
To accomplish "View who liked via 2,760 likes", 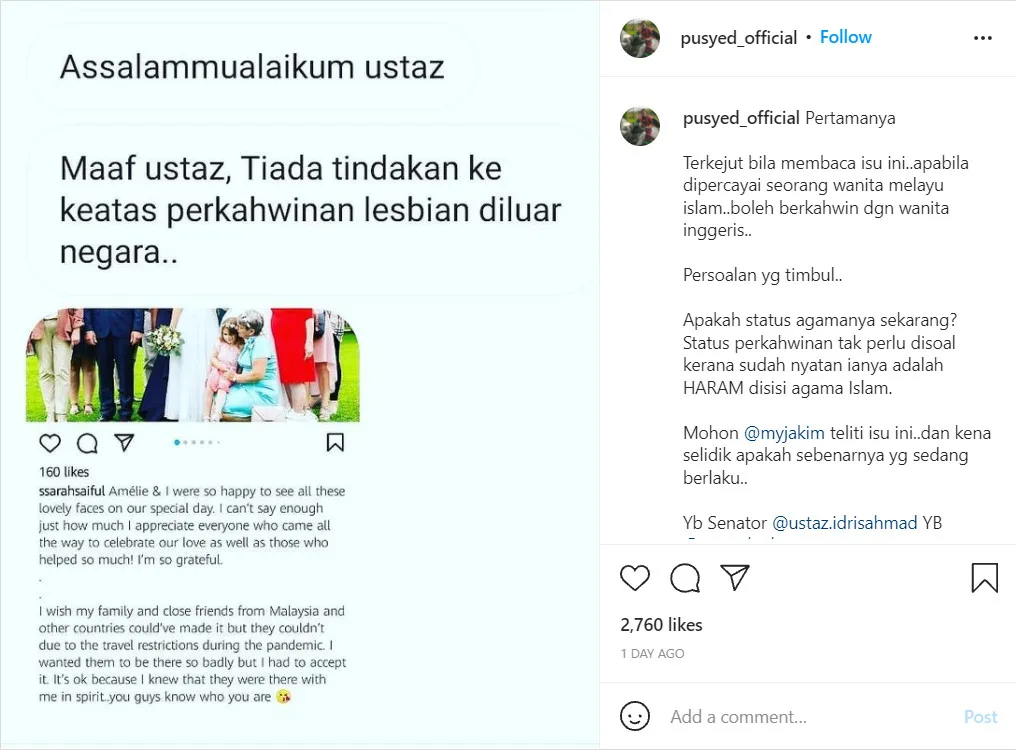I will tap(661, 625).
